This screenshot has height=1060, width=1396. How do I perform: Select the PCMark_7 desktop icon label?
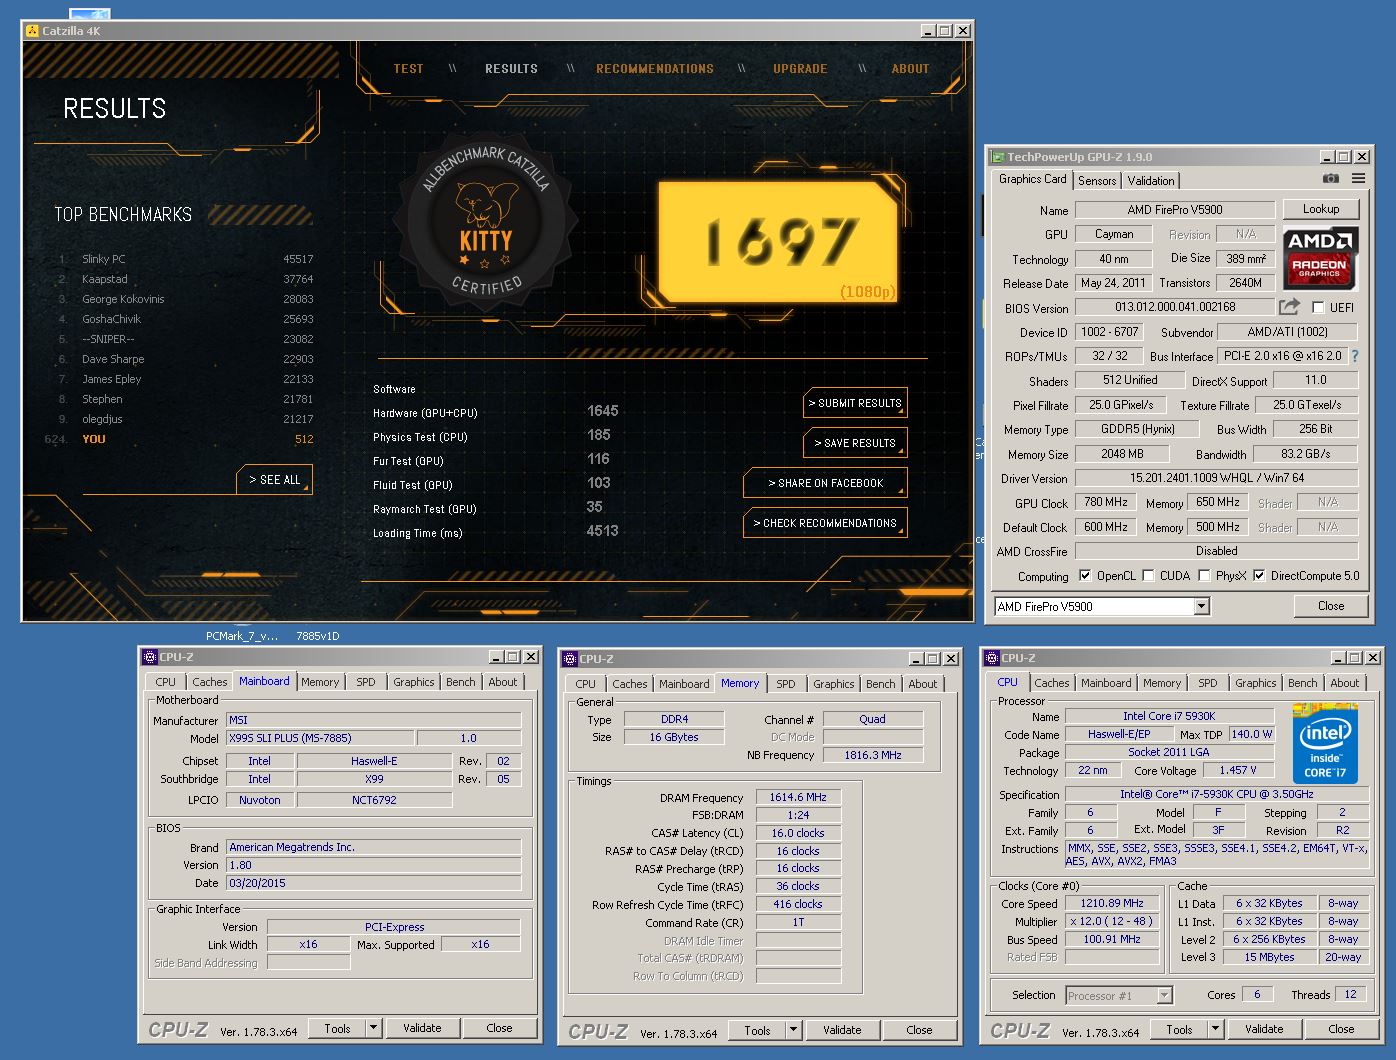[x=242, y=635]
